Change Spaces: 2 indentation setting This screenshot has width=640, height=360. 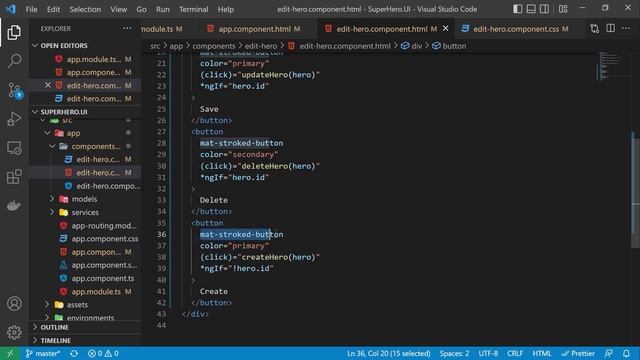tap(454, 353)
